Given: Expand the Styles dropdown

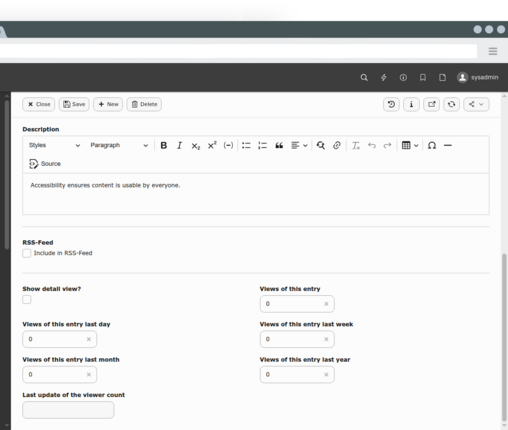Looking at the screenshot, I should (54, 145).
